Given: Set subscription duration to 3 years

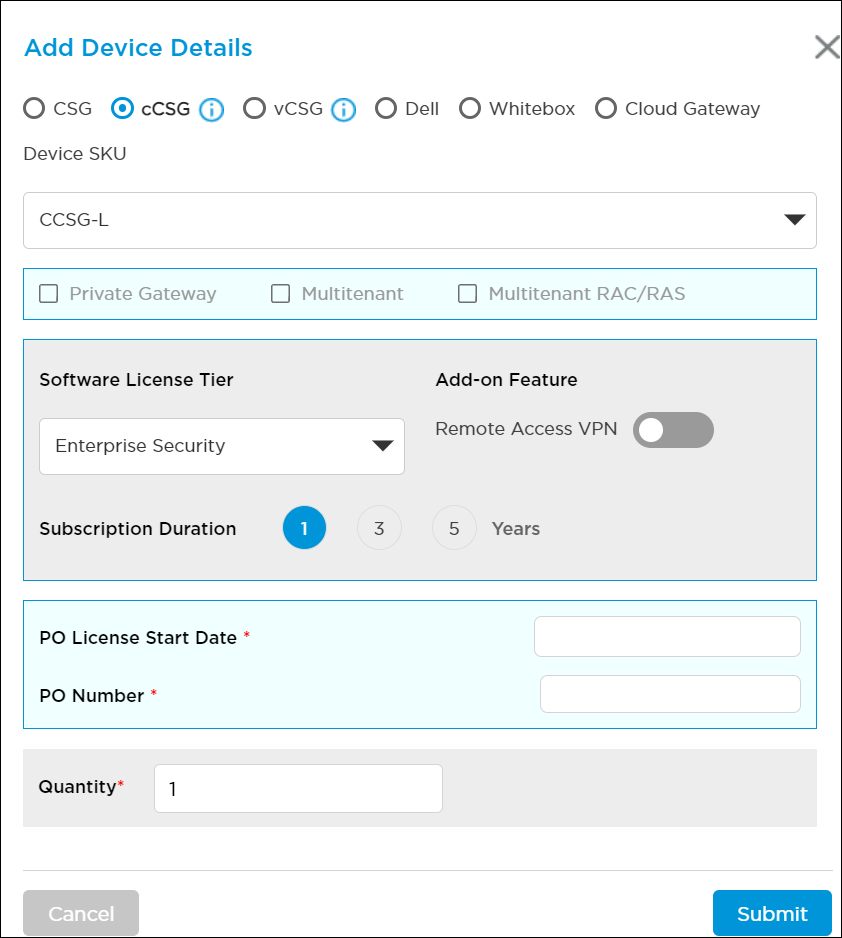Looking at the screenshot, I should [x=379, y=528].
